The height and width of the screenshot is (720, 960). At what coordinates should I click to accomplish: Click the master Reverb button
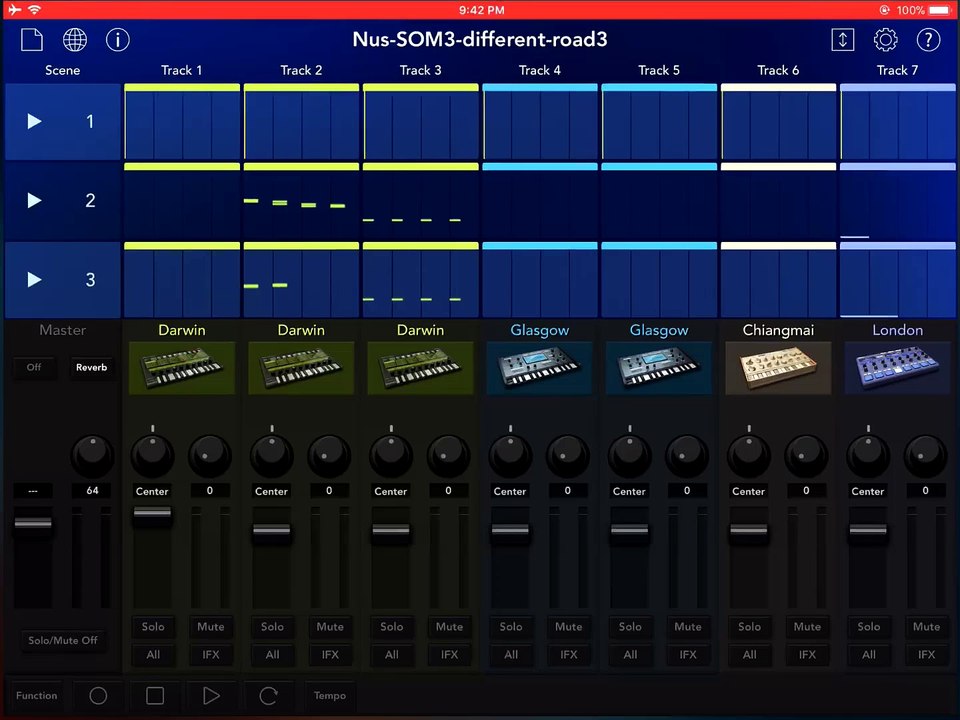(x=91, y=367)
